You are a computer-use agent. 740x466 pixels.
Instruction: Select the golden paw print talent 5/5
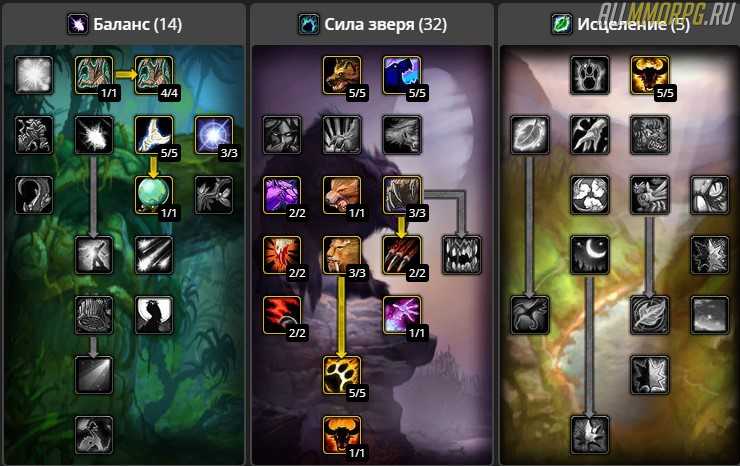click(x=342, y=375)
